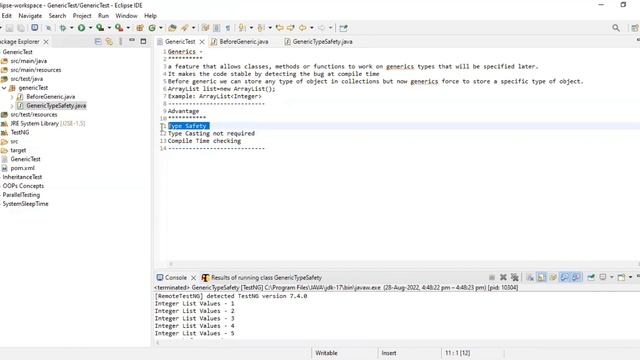Minimize the Package Explorer view
Viewport: 640px width, 360px height.
coord(132,41)
